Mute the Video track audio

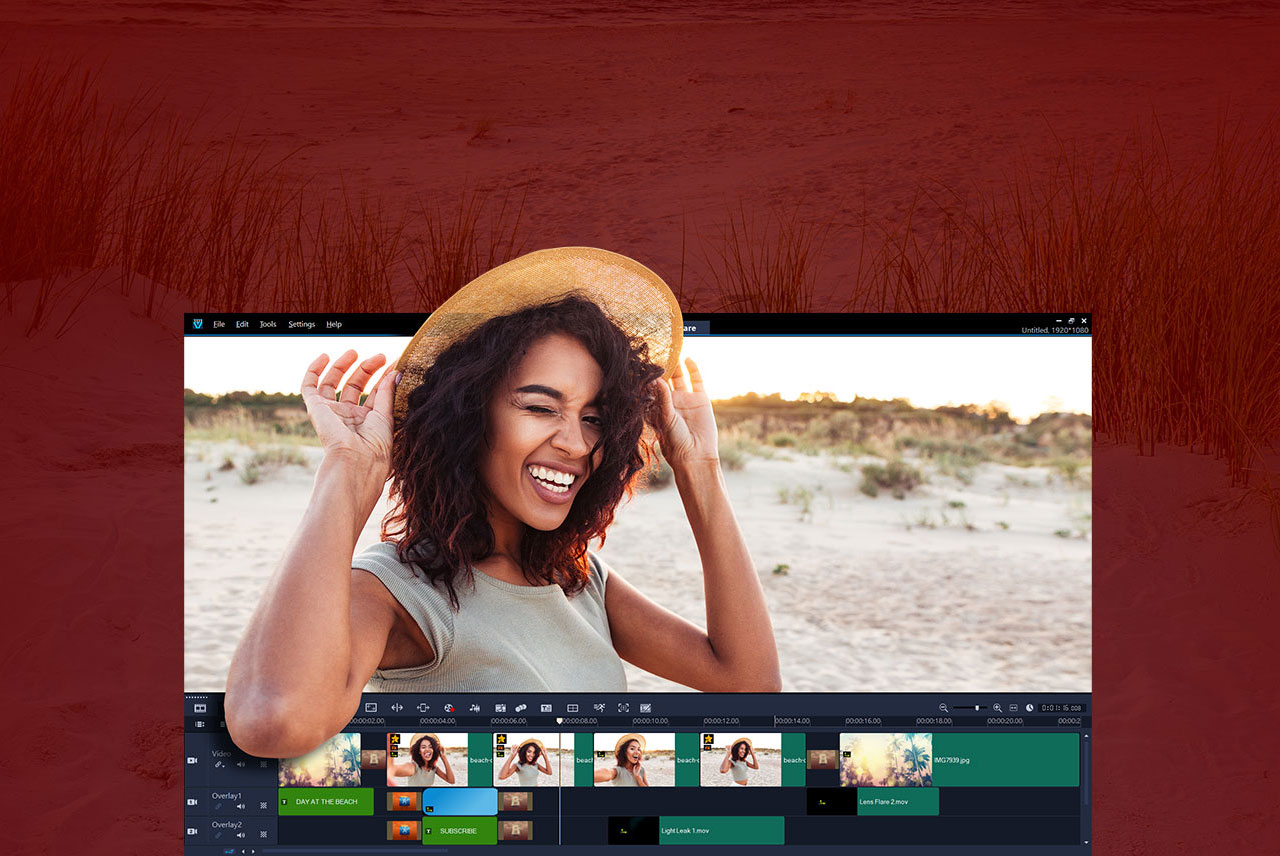[241, 765]
